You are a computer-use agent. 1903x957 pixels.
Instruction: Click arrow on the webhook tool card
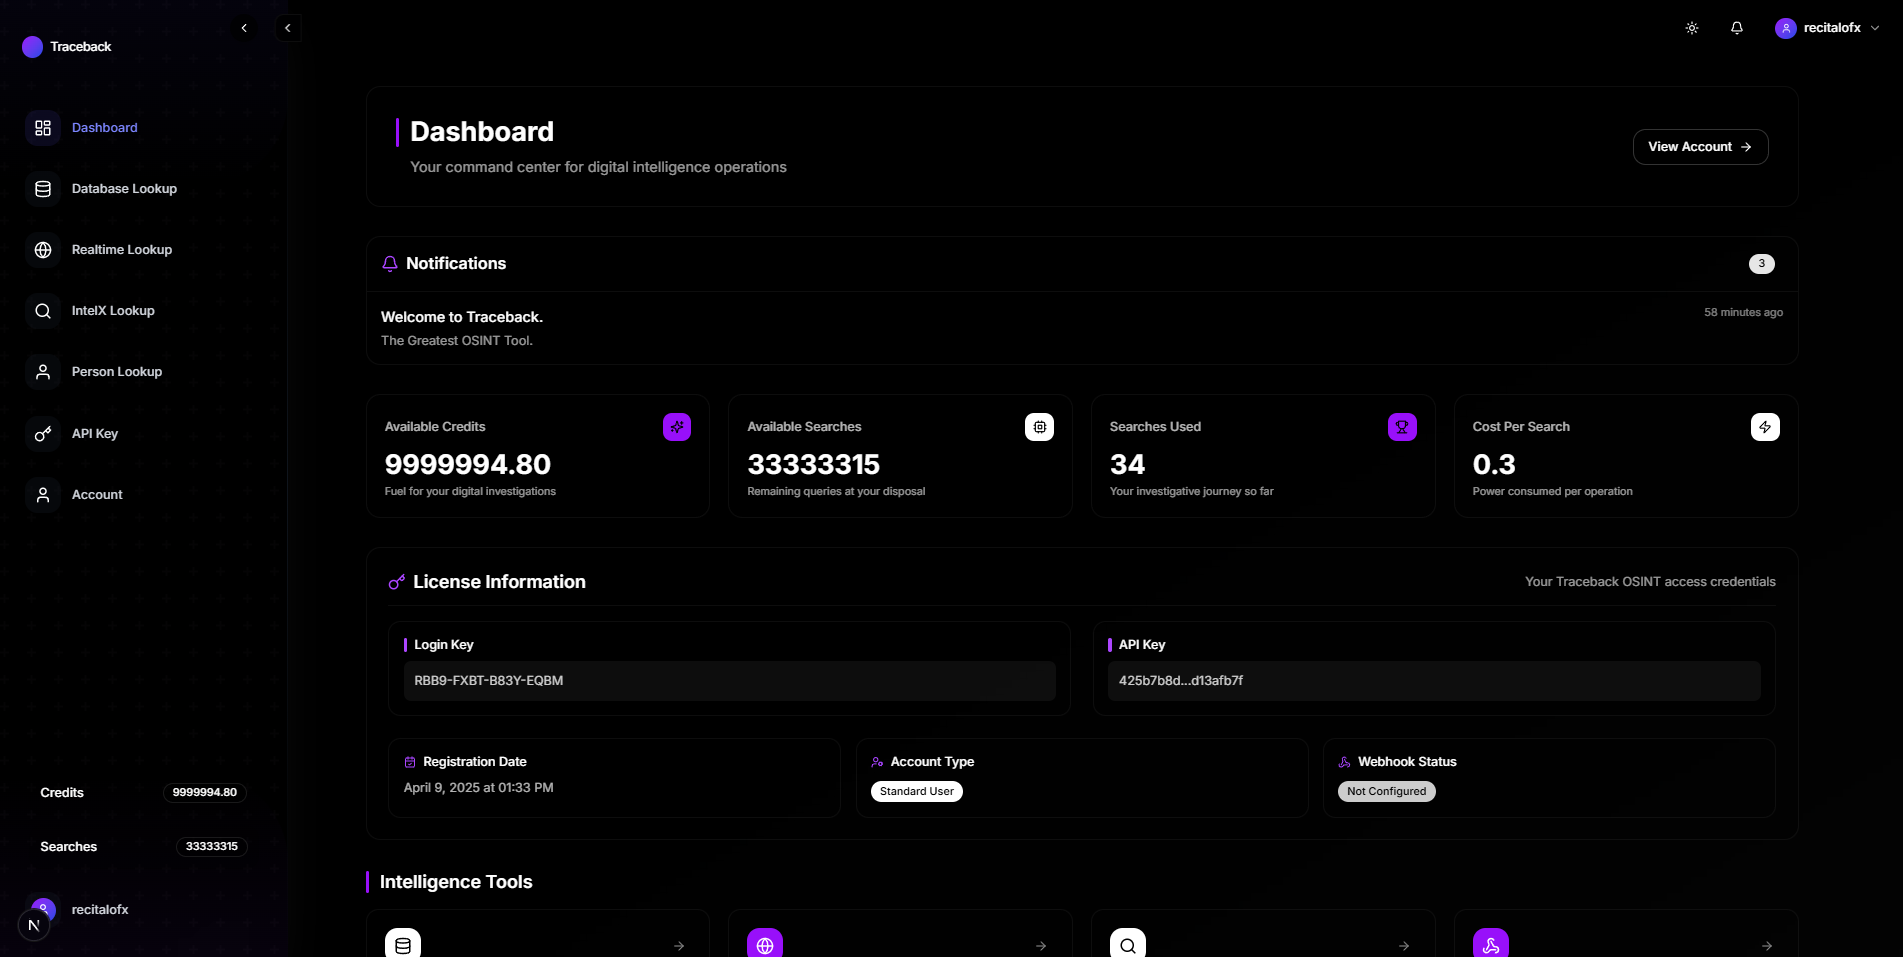coord(1767,946)
